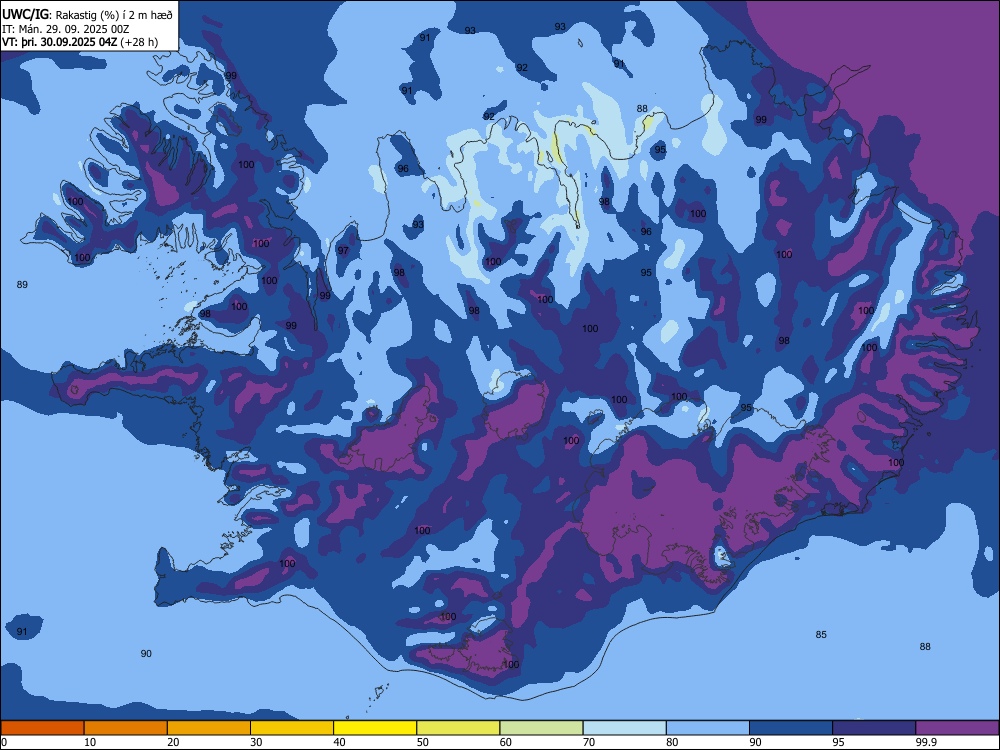The height and width of the screenshot is (750, 1000).
Task: Click the '97' humidity value on the map
Action: (343, 250)
